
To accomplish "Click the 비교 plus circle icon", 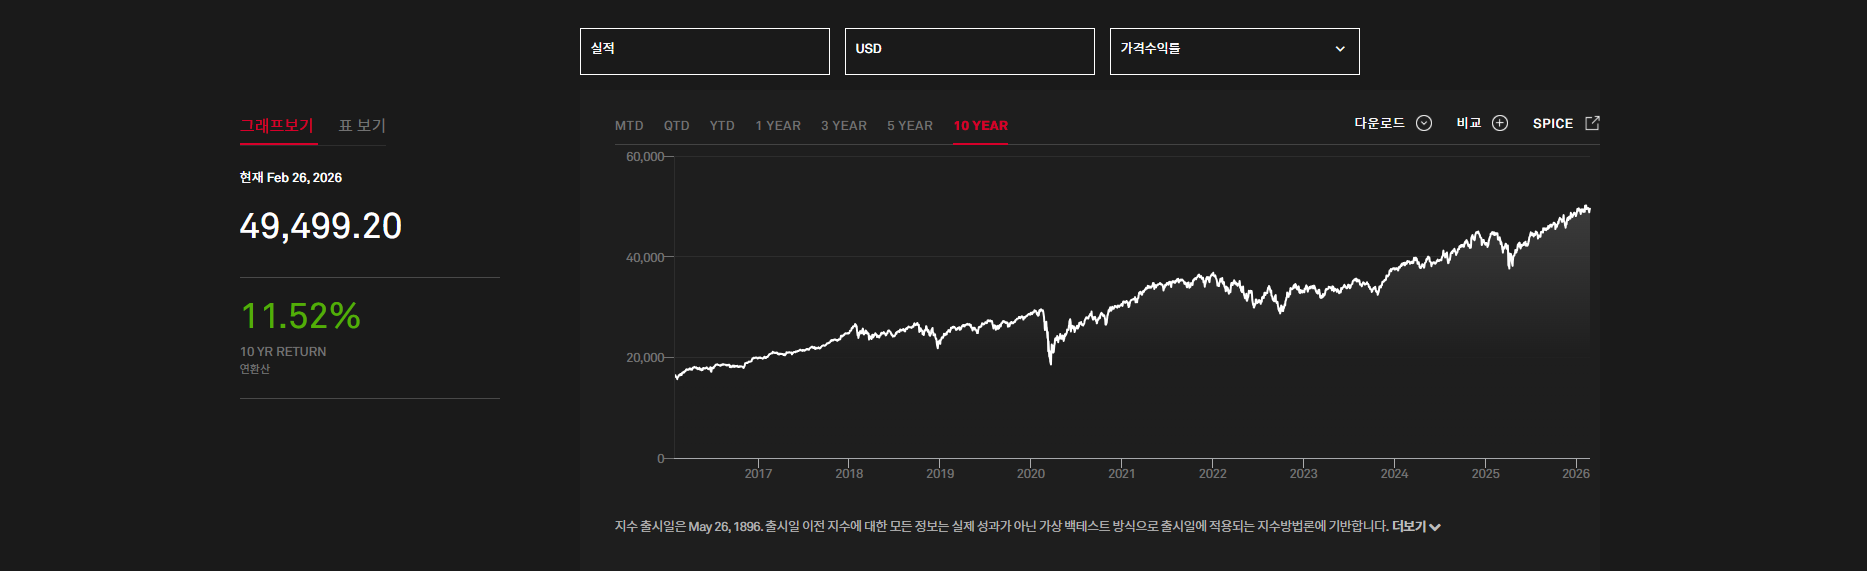I will coord(1500,123).
